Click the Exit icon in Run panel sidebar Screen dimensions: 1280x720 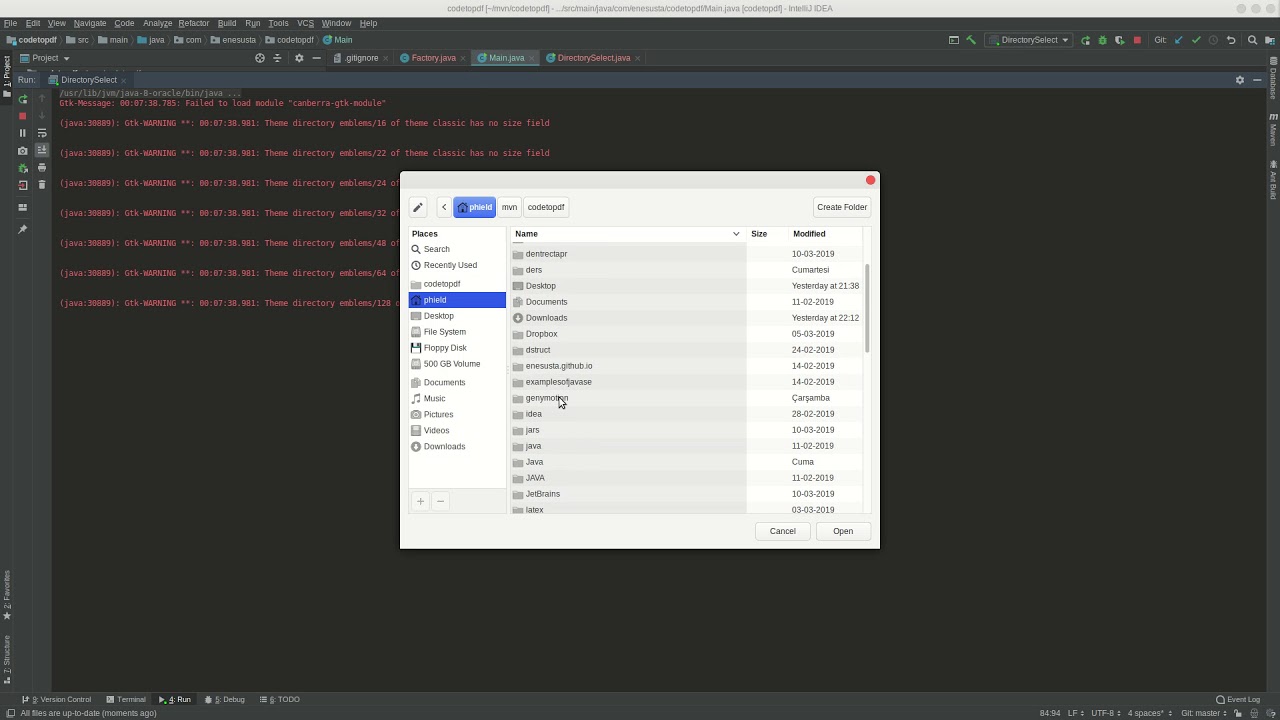tap(22, 185)
